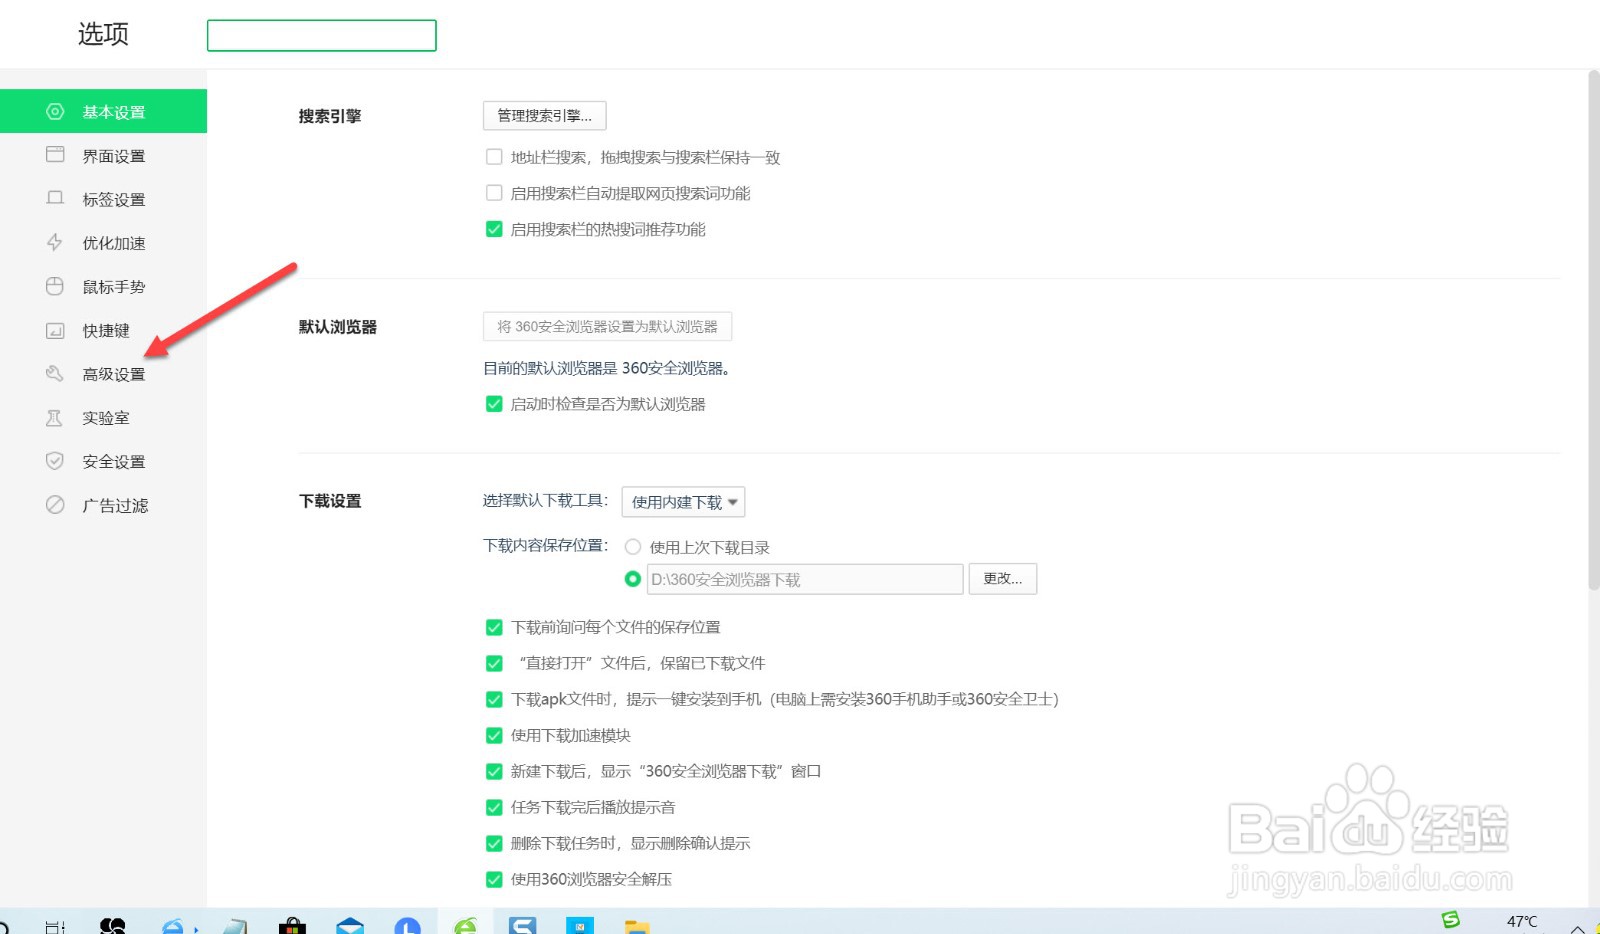Toggle 删除下载任务时，显示删除确认提示 checkbox
Screen dimensions: 1600x934
coord(494,843)
